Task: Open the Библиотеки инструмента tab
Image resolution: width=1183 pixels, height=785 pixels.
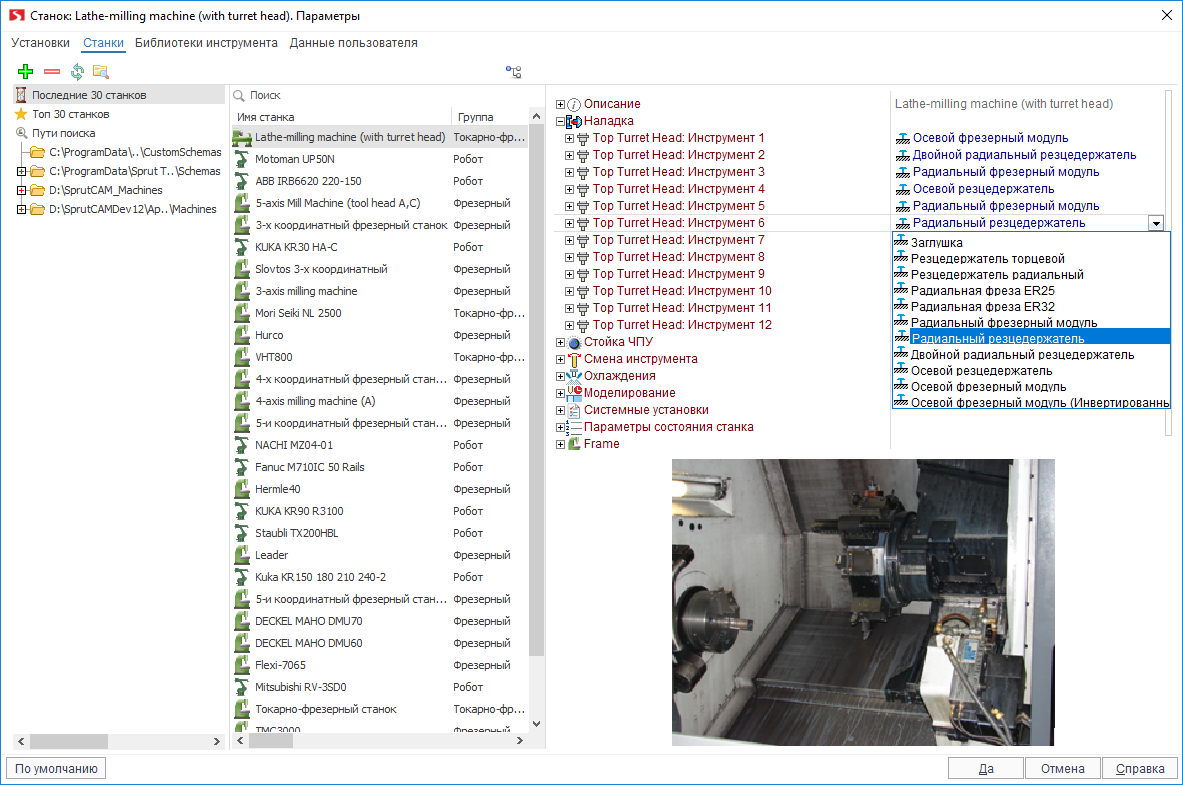Action: (x=206, y=43)
